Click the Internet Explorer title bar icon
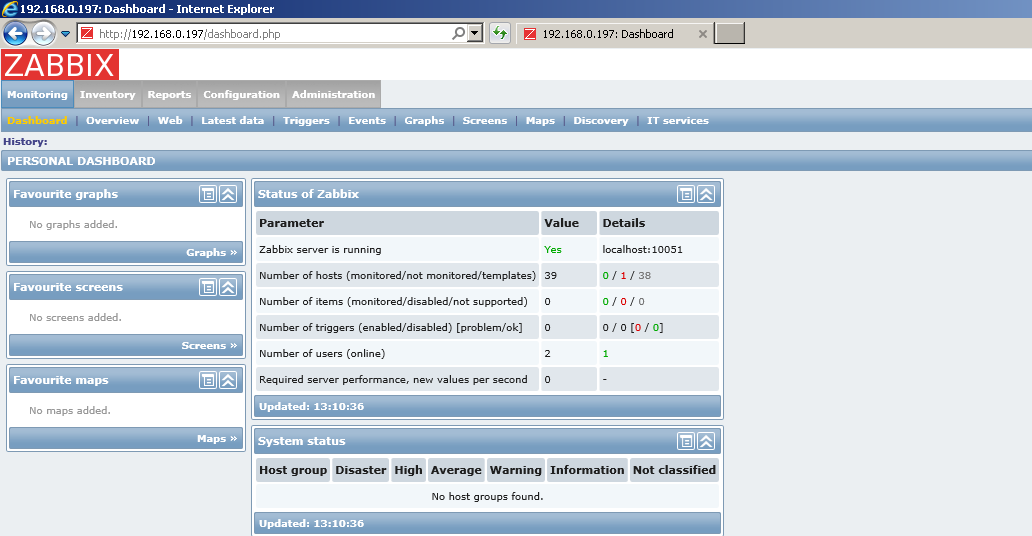The height and width of the screenshot is (536, 1032). tap(10, 9)
